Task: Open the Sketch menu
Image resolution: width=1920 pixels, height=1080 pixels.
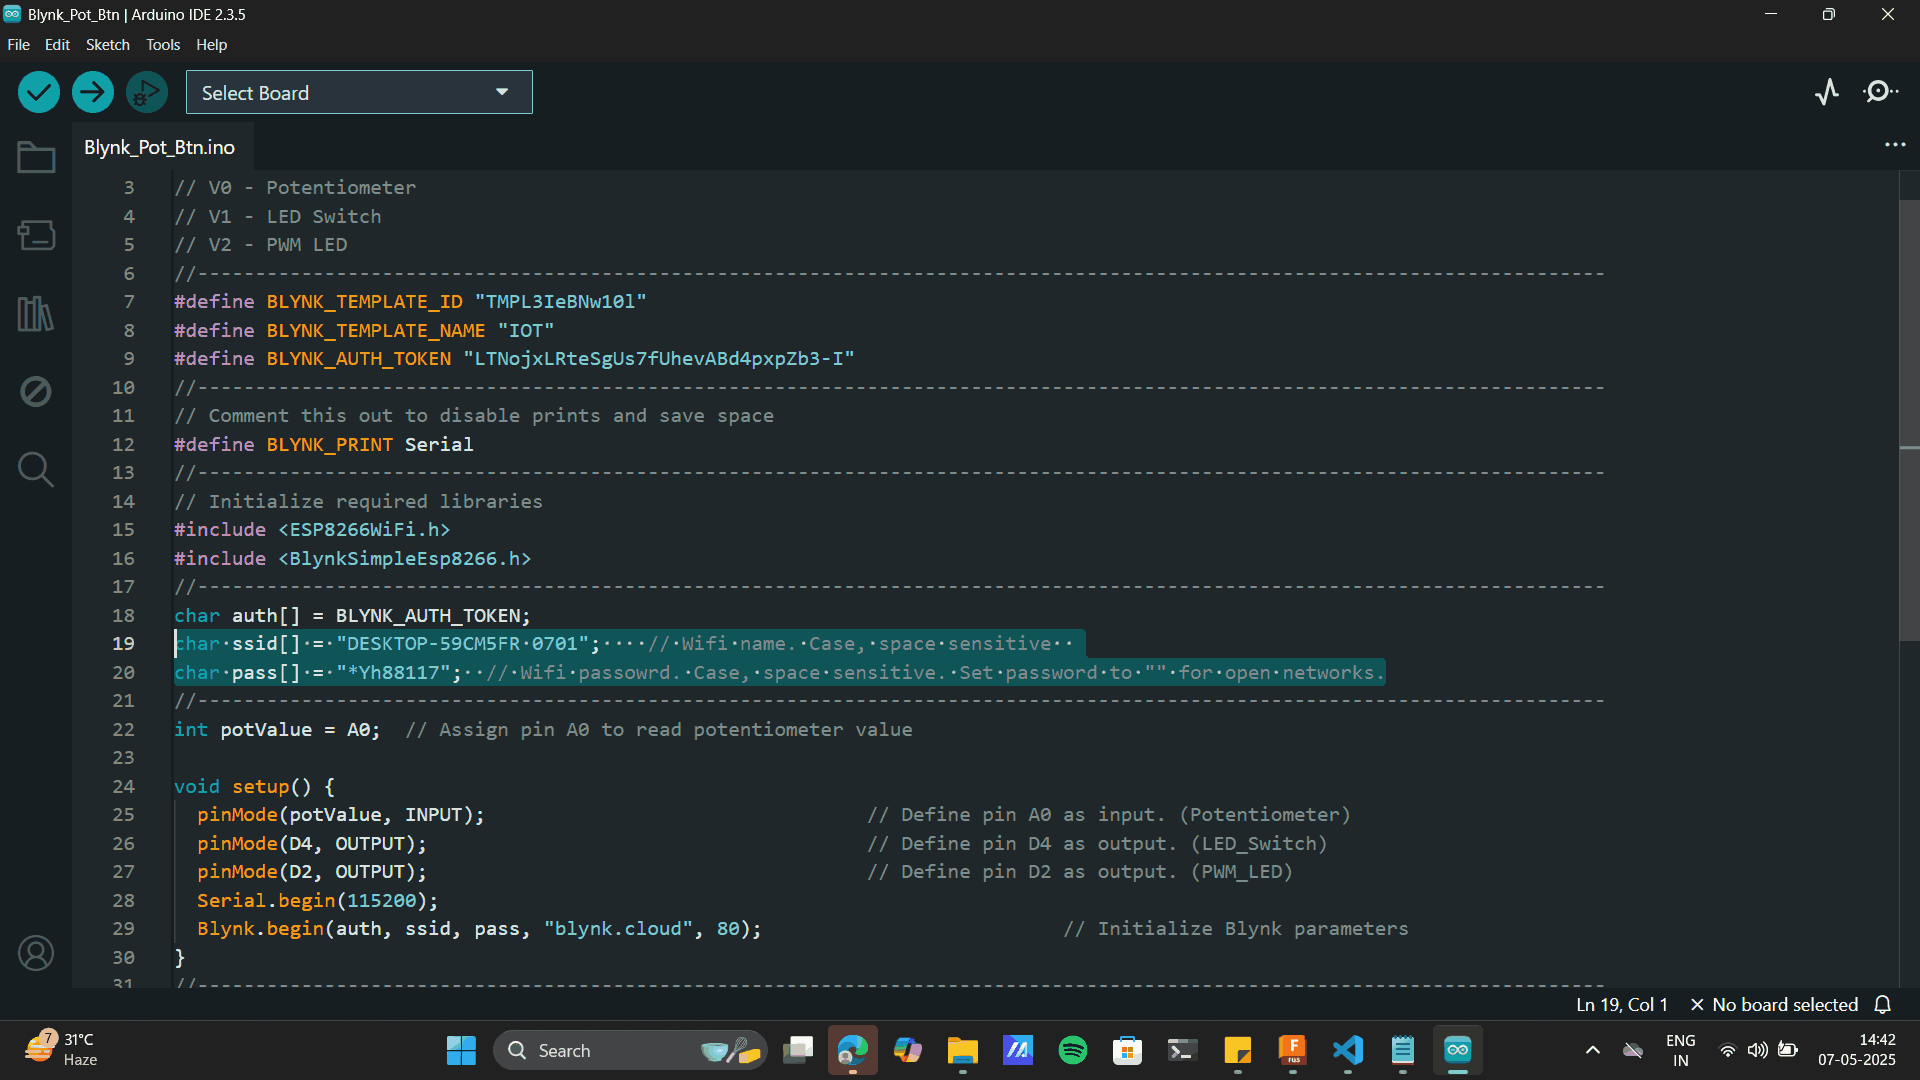Action: 108,45
